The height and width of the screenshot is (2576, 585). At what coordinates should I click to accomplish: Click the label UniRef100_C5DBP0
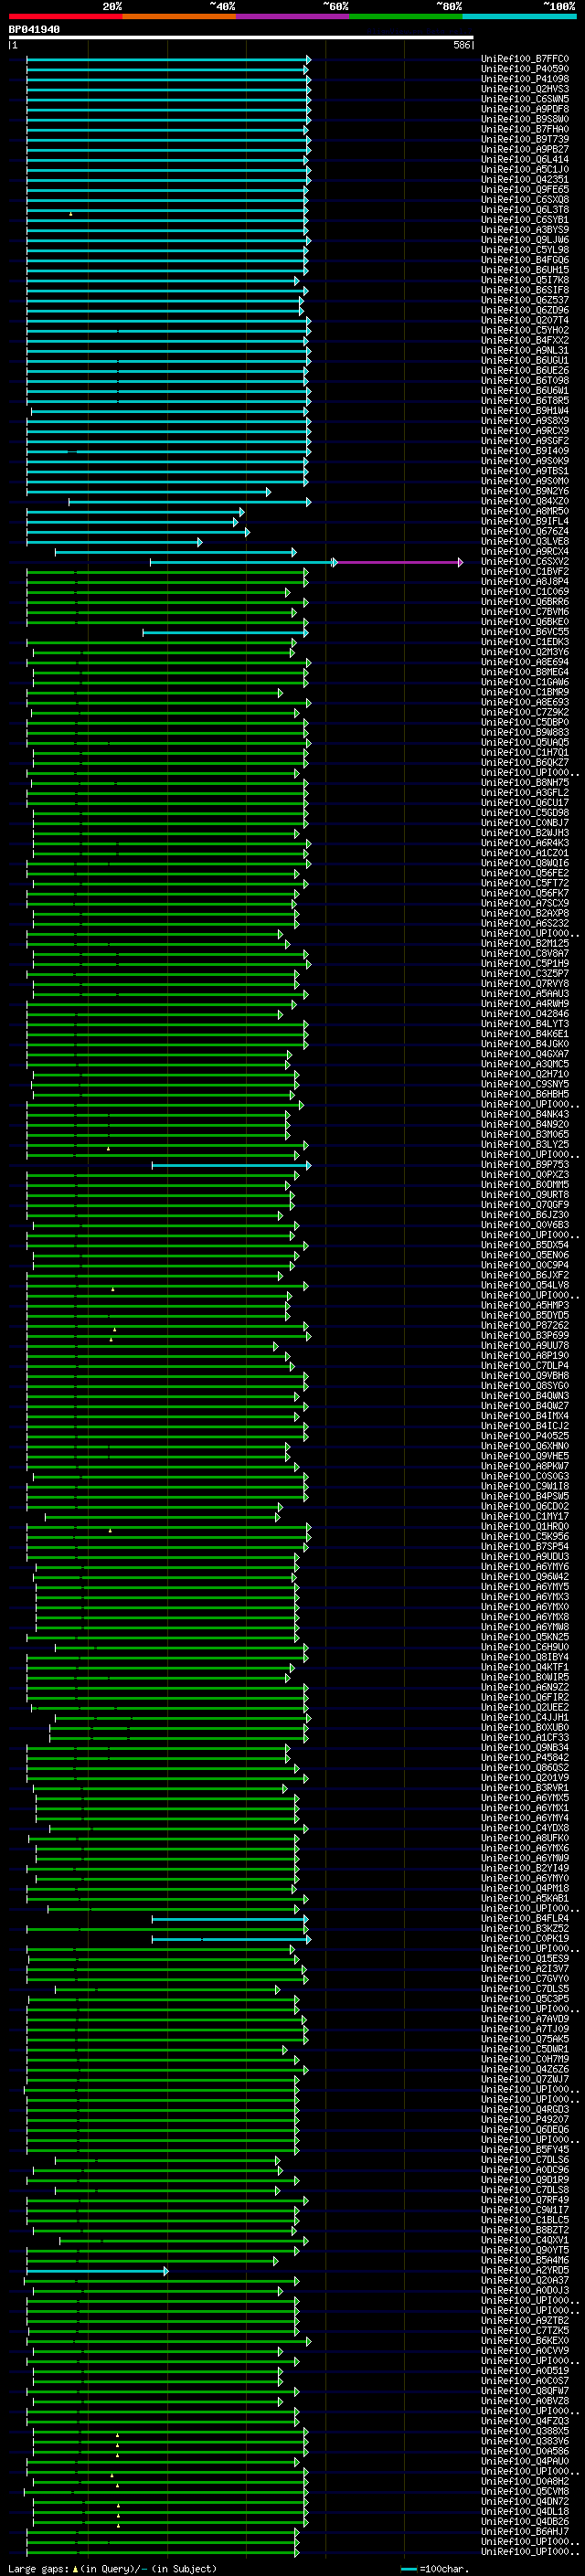click(525, 722)
